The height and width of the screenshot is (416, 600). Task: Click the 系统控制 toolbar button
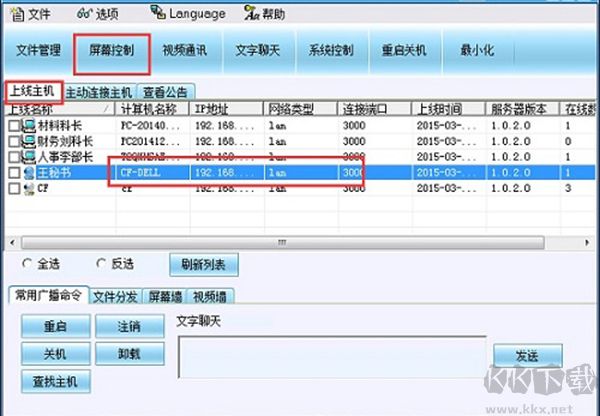331,51
